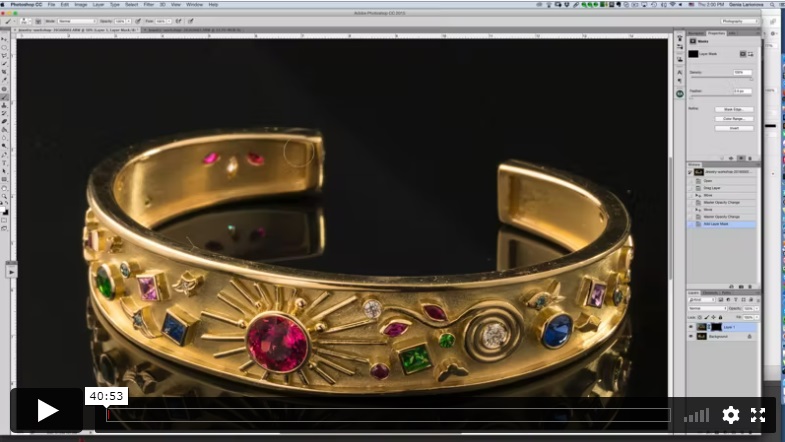Hide Layer 1 via eye icon

click(x=691, y=327)
